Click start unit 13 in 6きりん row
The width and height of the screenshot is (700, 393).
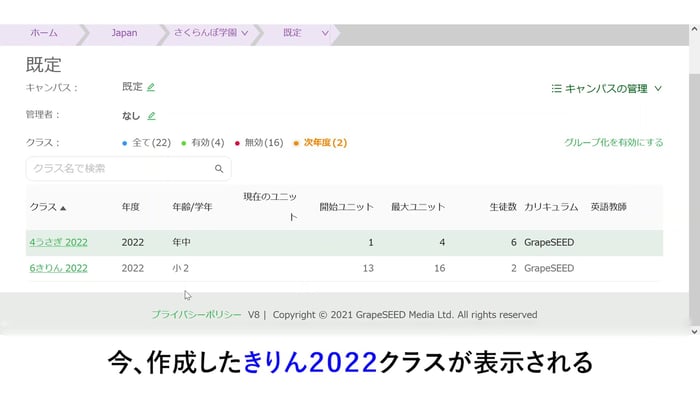pos(368,268)
